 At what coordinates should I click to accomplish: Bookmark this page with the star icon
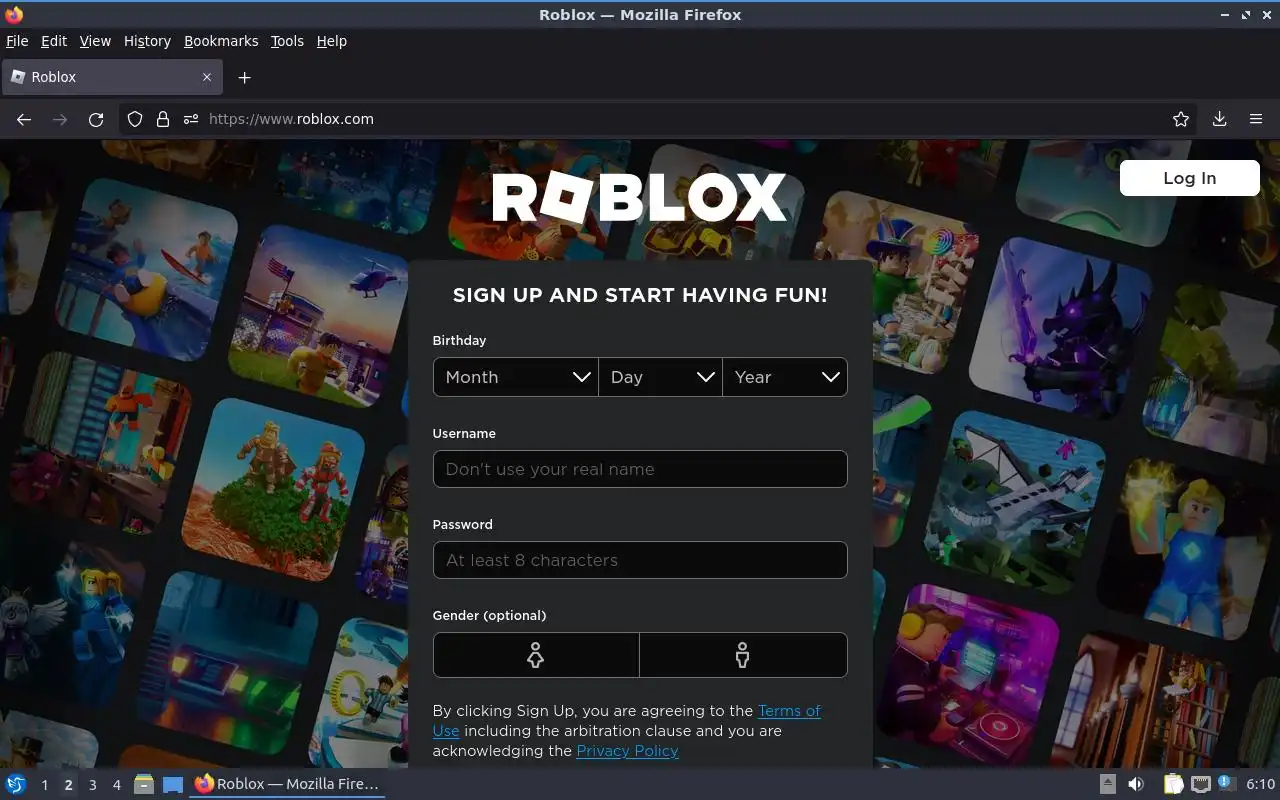point(1181,119)
